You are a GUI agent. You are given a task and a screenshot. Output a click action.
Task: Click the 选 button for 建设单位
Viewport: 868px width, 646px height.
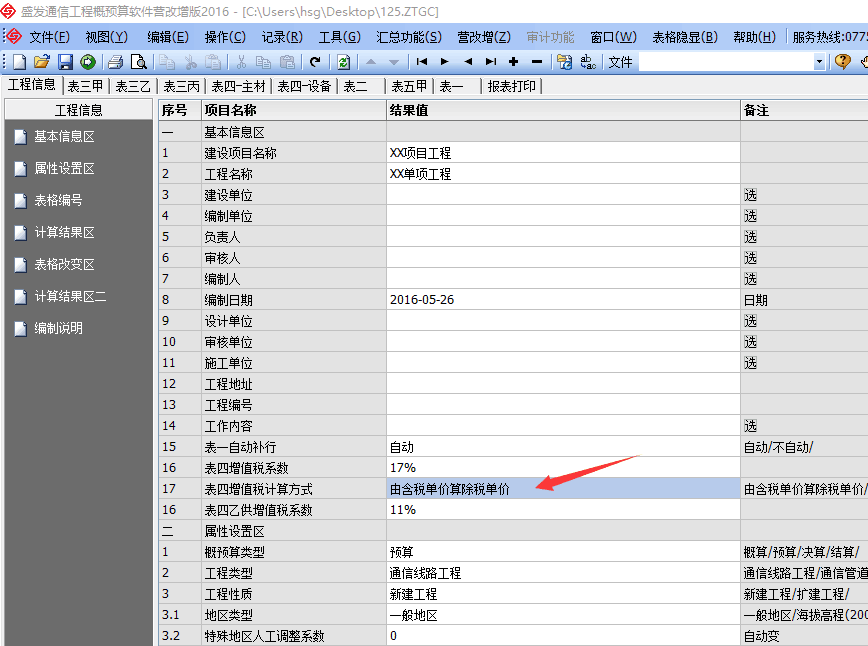(x=750, y=195)
